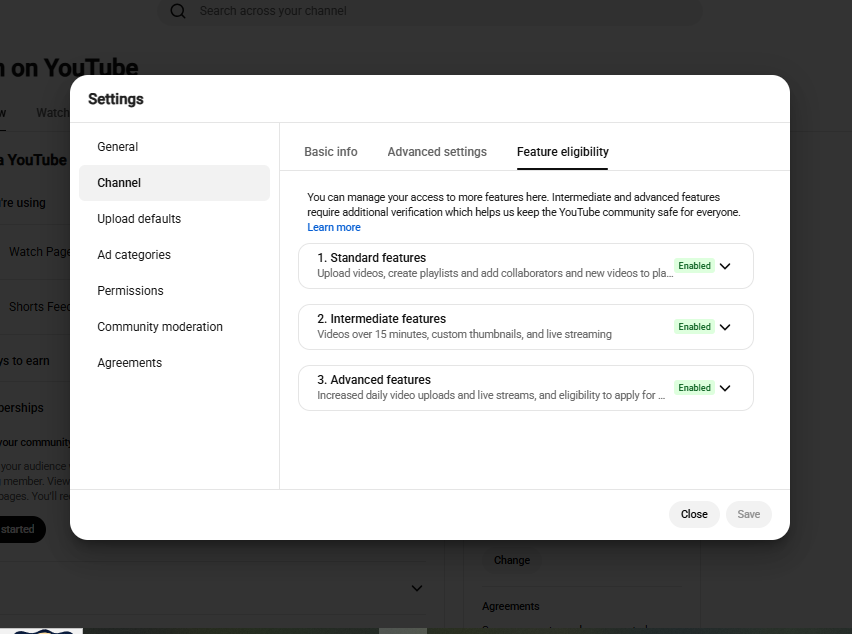
Task: Select the Feature eligibility tab
Action: coord(562,152)
